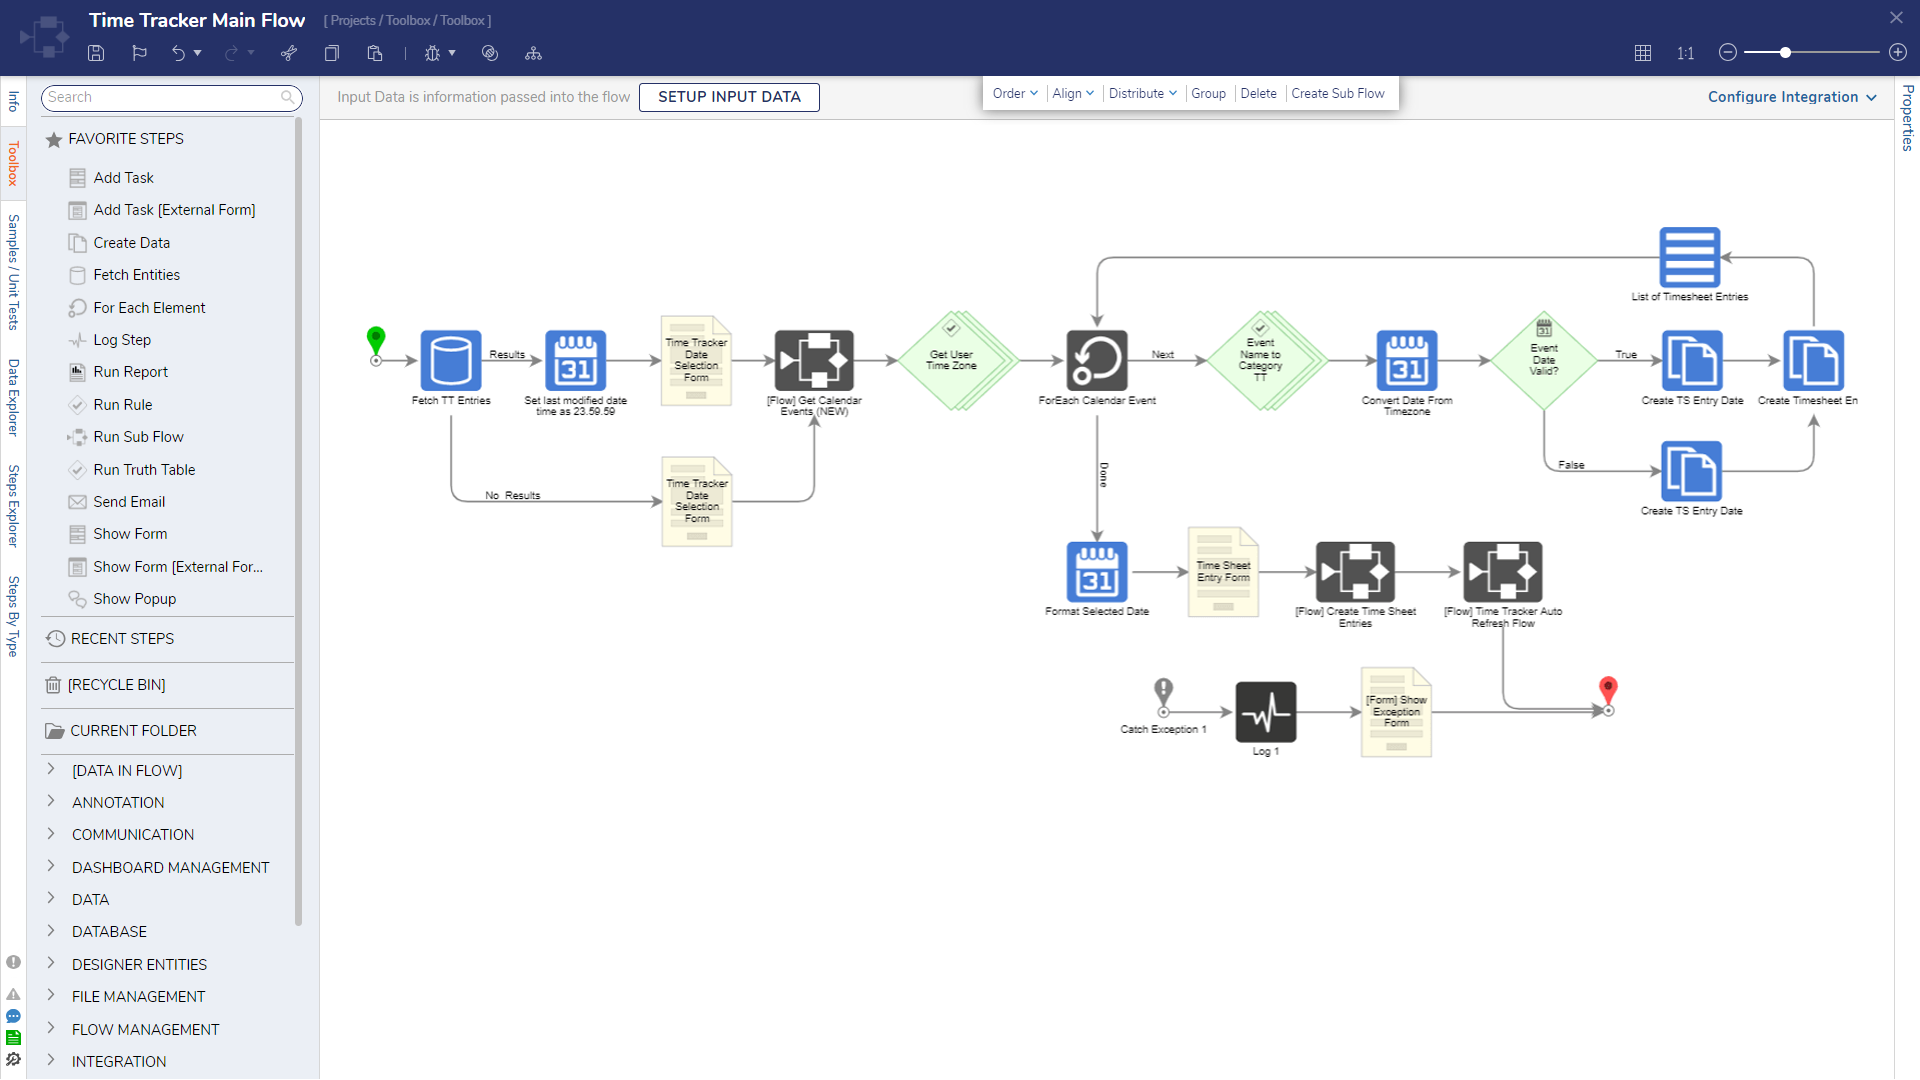Click the SETUP INPUT DATA button
This screenshot has height=1080, width=1920.
click(x=729, y=97)
